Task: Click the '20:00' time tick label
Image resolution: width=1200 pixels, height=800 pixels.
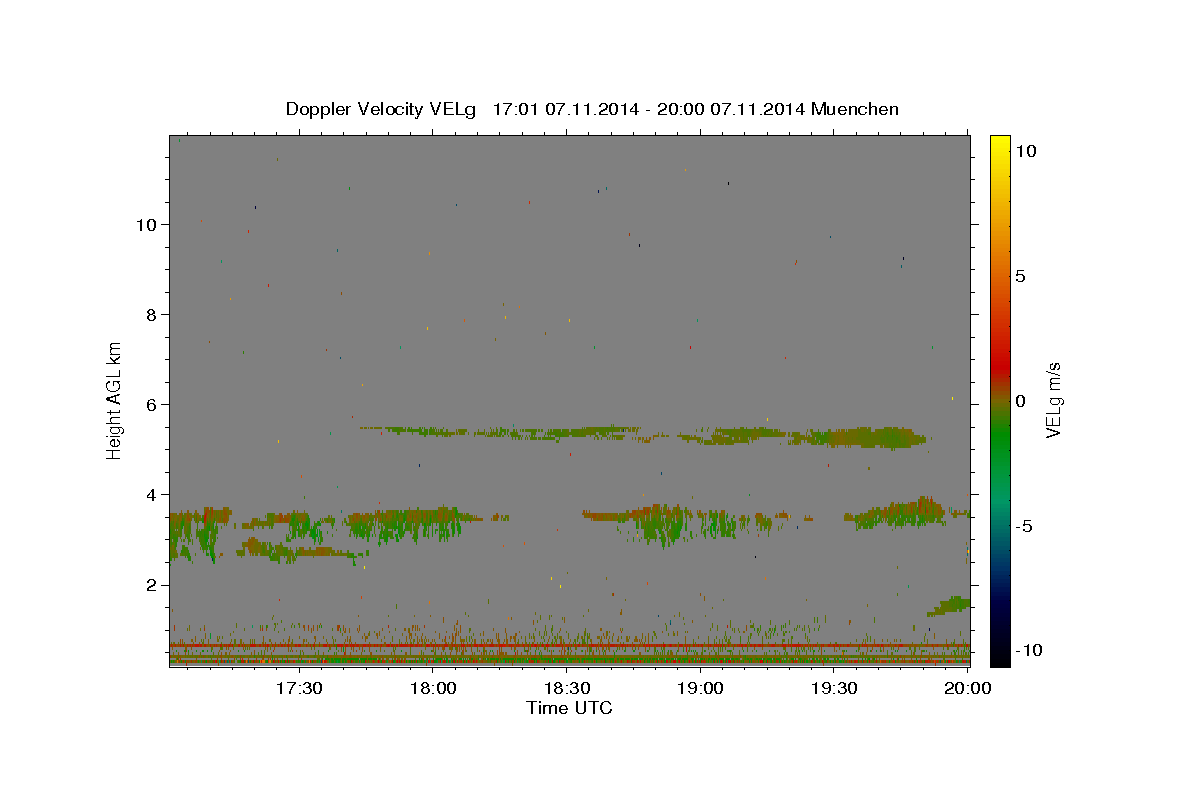Action: tap(968, 688)
